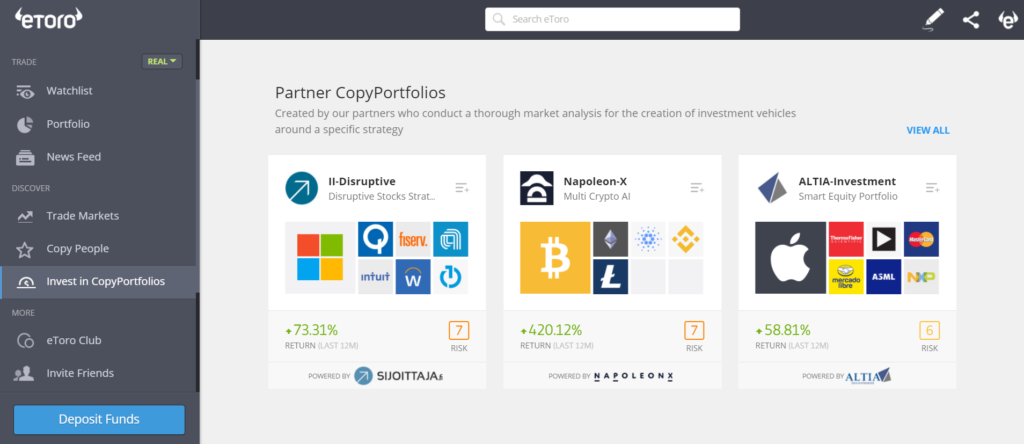Click the VIEW ALL link
Image resolution: width=1024 pixels, height=444 pixels.
927,131
